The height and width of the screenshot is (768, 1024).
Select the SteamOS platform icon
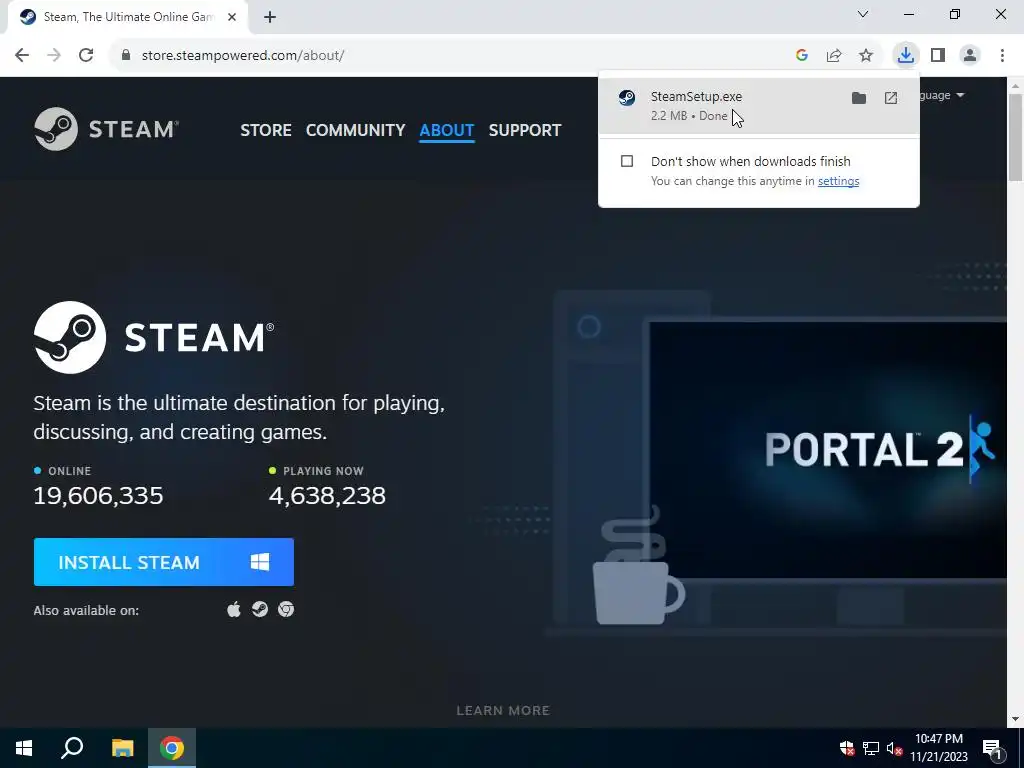click(260, 610)
